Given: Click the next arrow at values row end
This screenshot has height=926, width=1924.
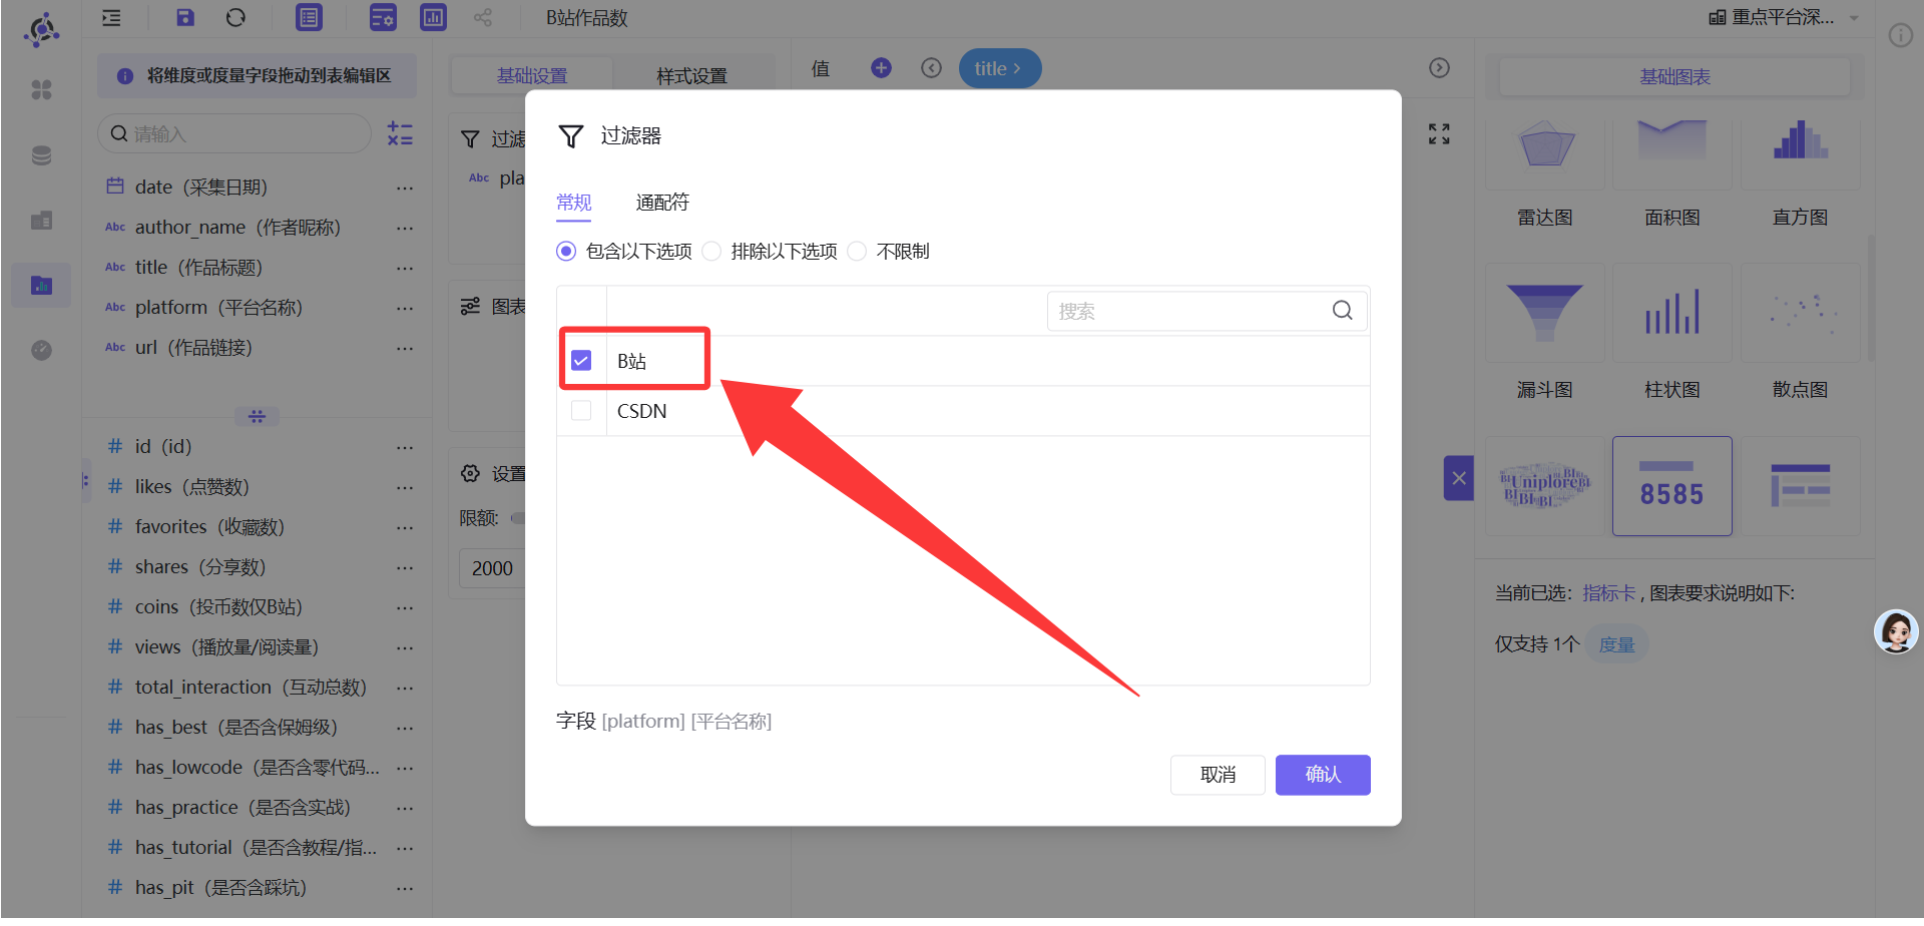Looking at the screenshot, I should [1439, 68].
